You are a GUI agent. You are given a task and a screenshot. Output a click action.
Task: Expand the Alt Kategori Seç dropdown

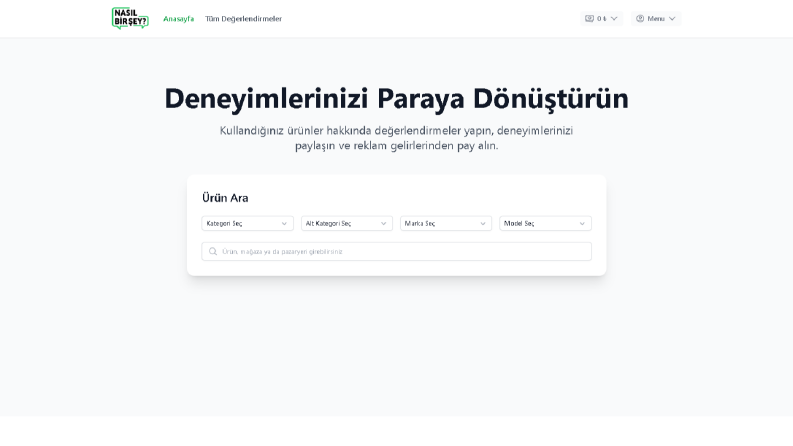point(346,224)
